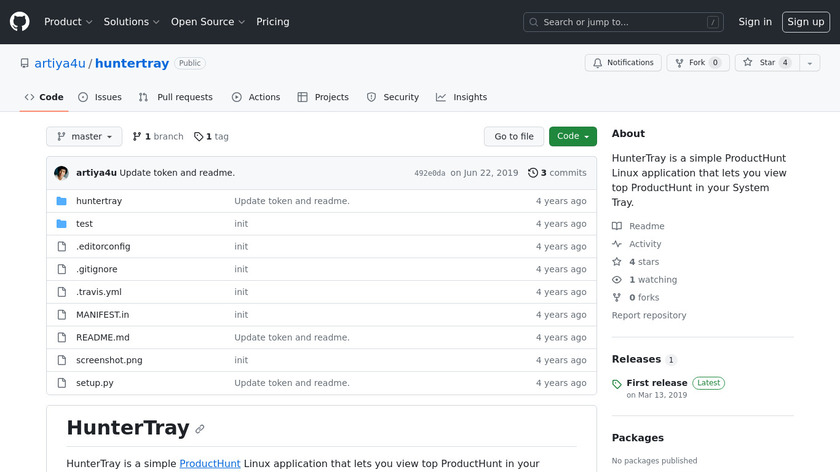Screen dimensions: 840x472
Task: Open the README.md file
Action: click(x=103, y=338)
